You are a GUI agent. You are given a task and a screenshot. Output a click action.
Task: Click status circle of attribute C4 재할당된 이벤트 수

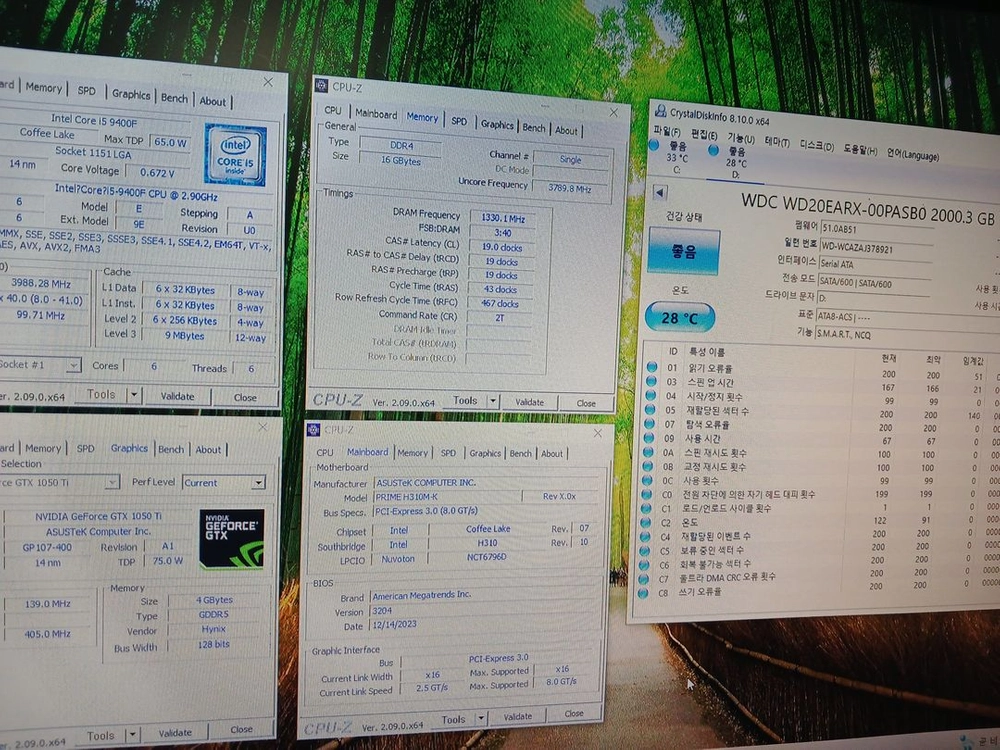click(645, 536)
